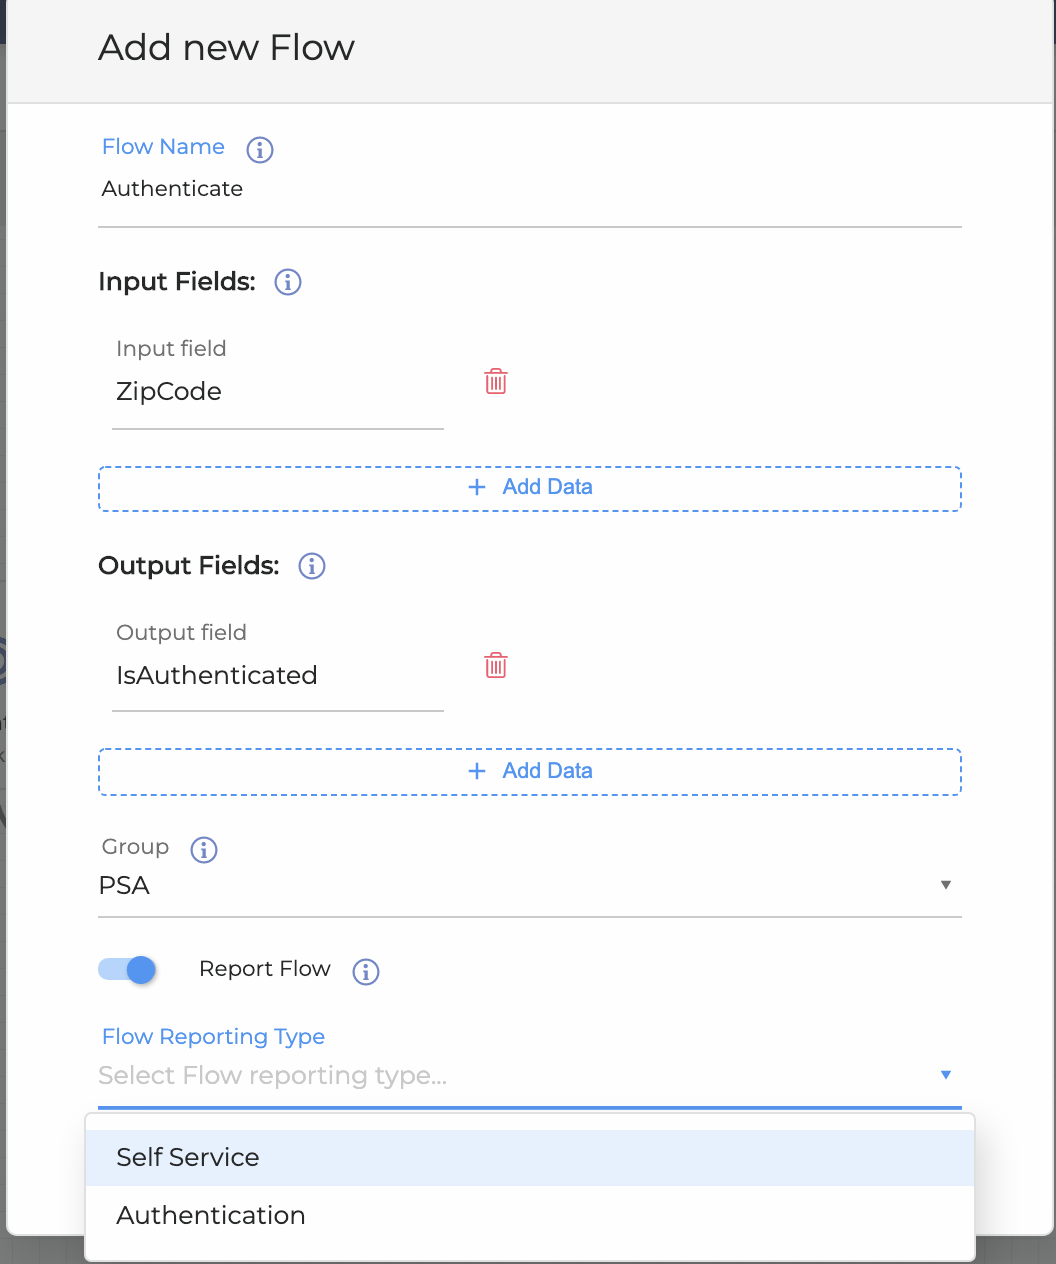Edit the ZipCode input field
1056x1264 pixels.
tap(277, 392)
